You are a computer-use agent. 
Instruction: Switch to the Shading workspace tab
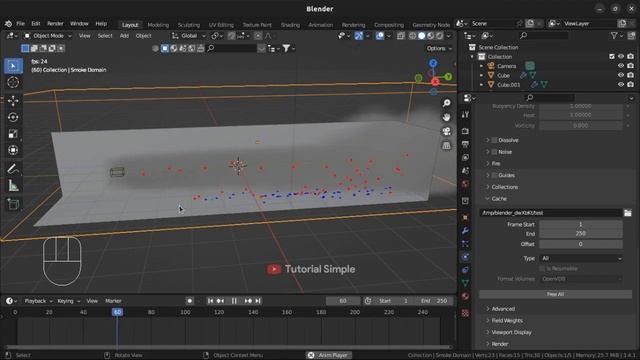click(290, 25)
